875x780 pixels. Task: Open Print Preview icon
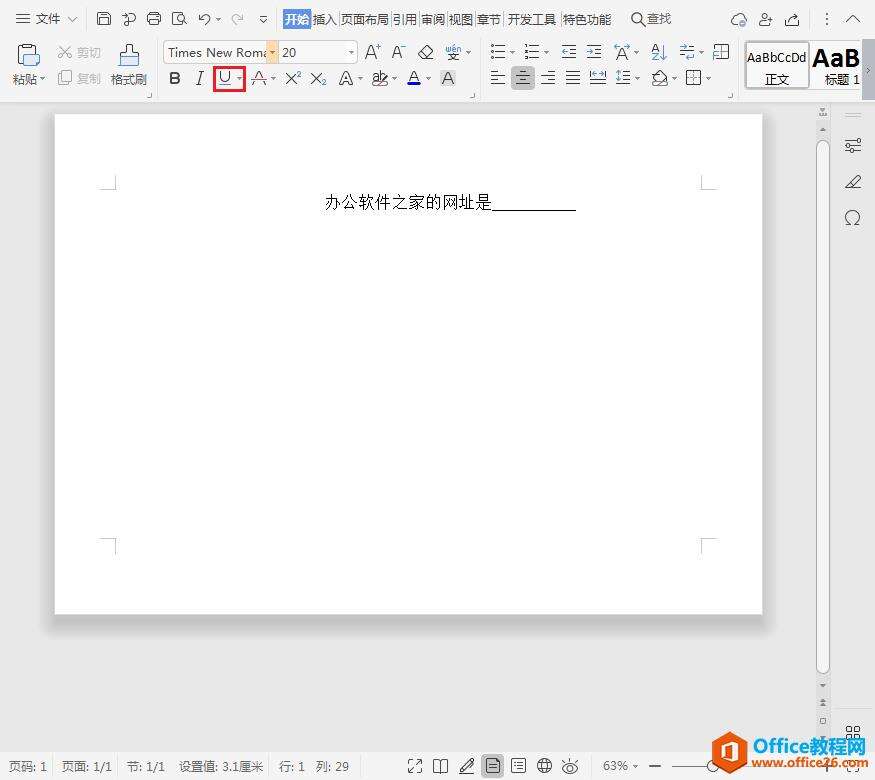179,19
